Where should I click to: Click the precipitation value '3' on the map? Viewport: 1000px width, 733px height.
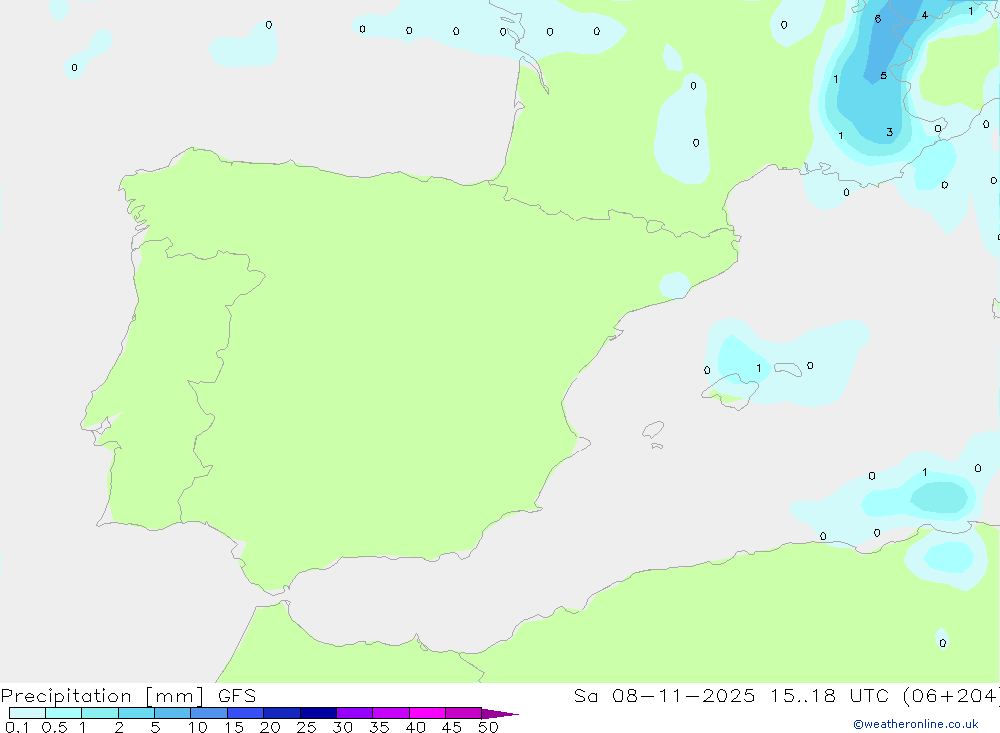pyautogui.click(x=889, y=133)
